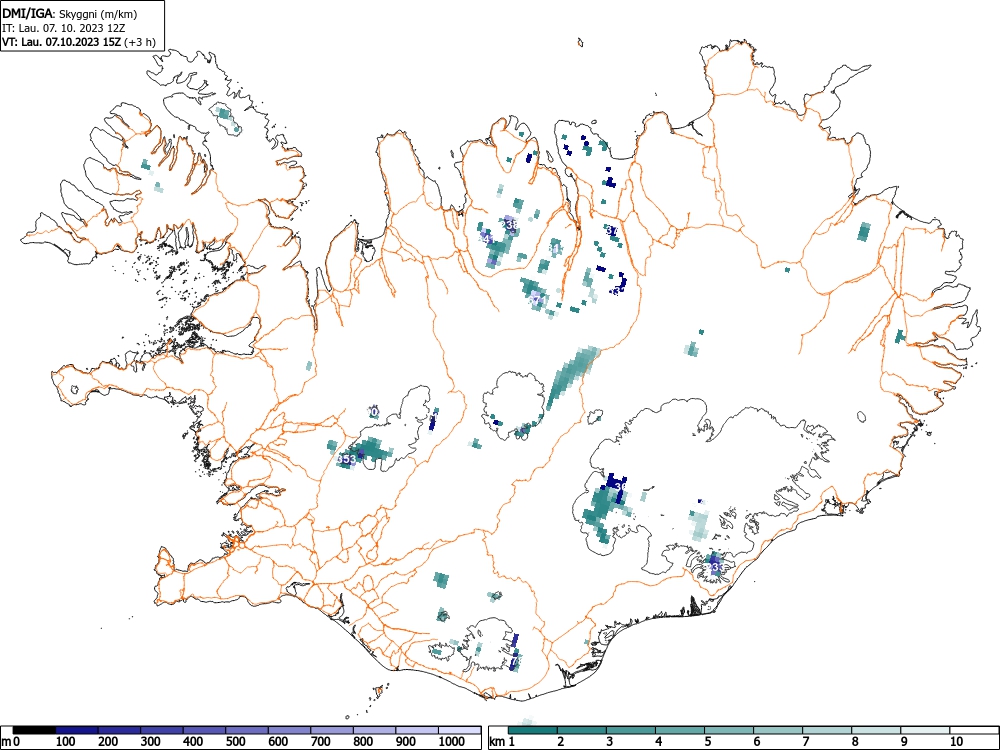Select the 6–7 km teal legend swatch
The image size is (1000, 750).
pos(778,730)
